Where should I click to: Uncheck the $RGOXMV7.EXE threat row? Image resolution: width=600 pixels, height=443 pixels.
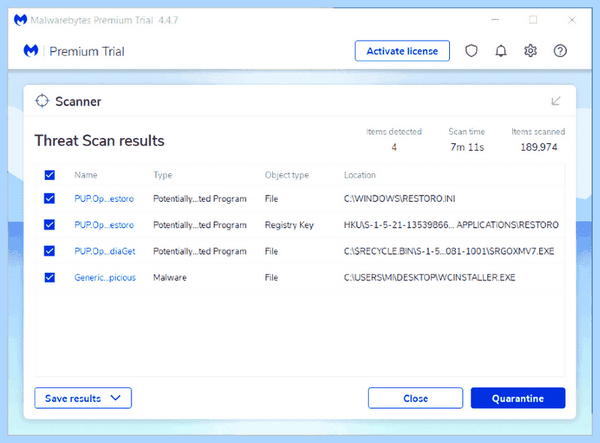[49, 251]
